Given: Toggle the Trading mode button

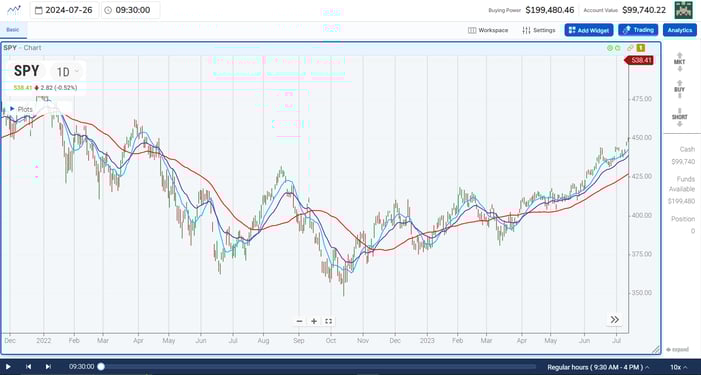Looking at the screenshot, I should pos(638,30).
